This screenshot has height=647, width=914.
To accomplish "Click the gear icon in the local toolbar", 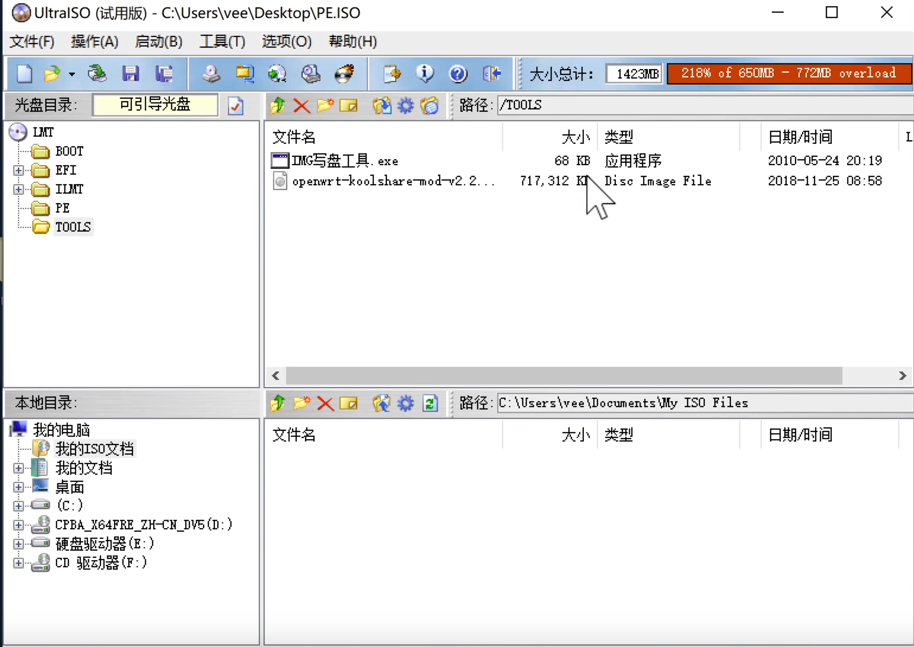I will click(x=405, y=403).
